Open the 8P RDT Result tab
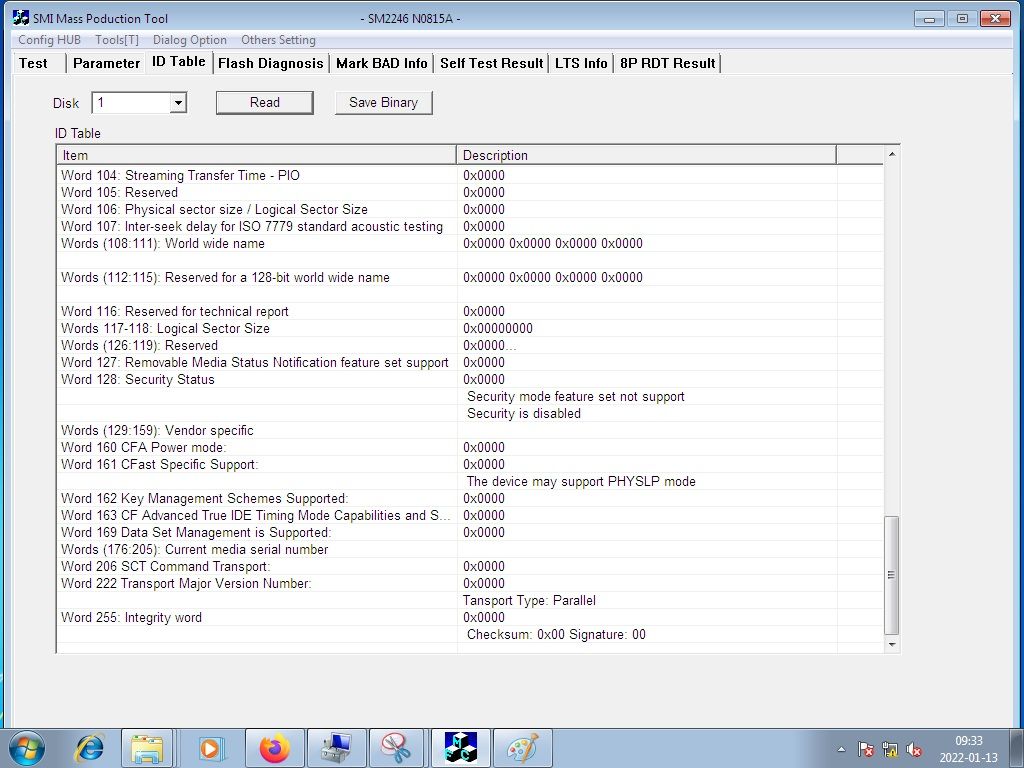 pyautogui.click(x=667, y=63)
